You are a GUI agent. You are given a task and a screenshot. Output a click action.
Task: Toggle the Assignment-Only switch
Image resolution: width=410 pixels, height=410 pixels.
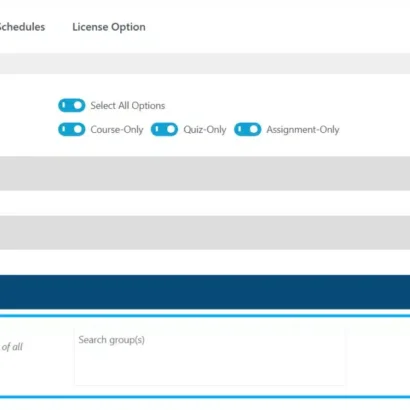click(247, 129)
